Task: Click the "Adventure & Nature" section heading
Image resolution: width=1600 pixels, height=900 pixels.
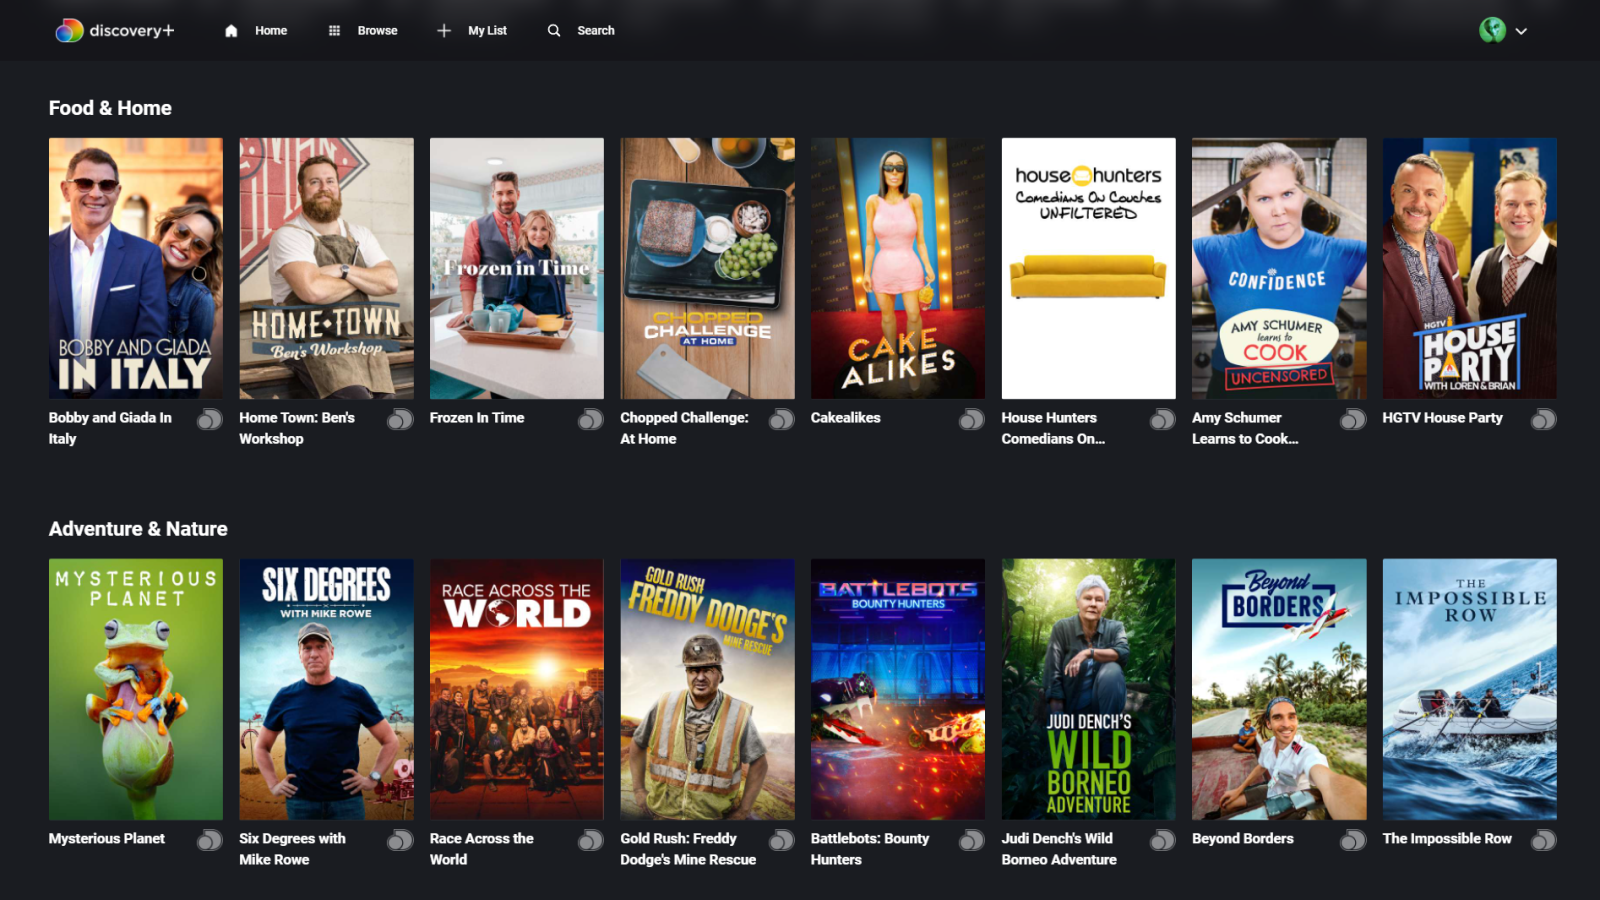Action: coord(138,529)
